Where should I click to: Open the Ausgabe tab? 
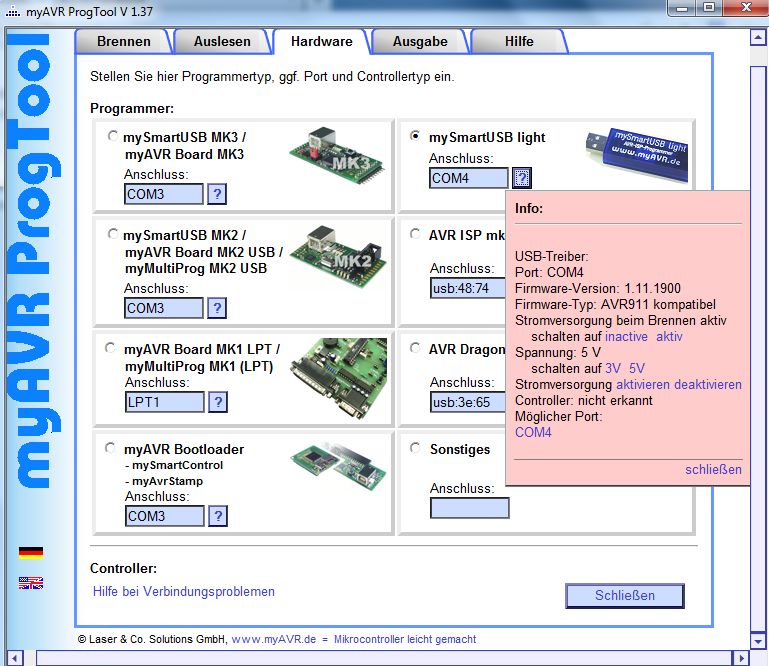tap(420, 41)
